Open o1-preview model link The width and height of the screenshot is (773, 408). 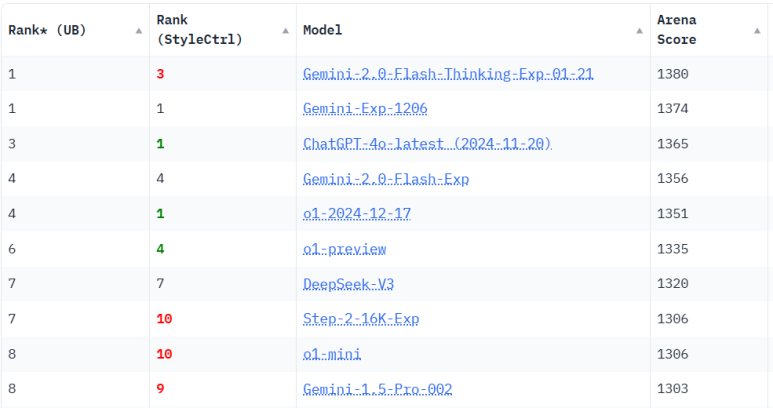tap(344, 249)
